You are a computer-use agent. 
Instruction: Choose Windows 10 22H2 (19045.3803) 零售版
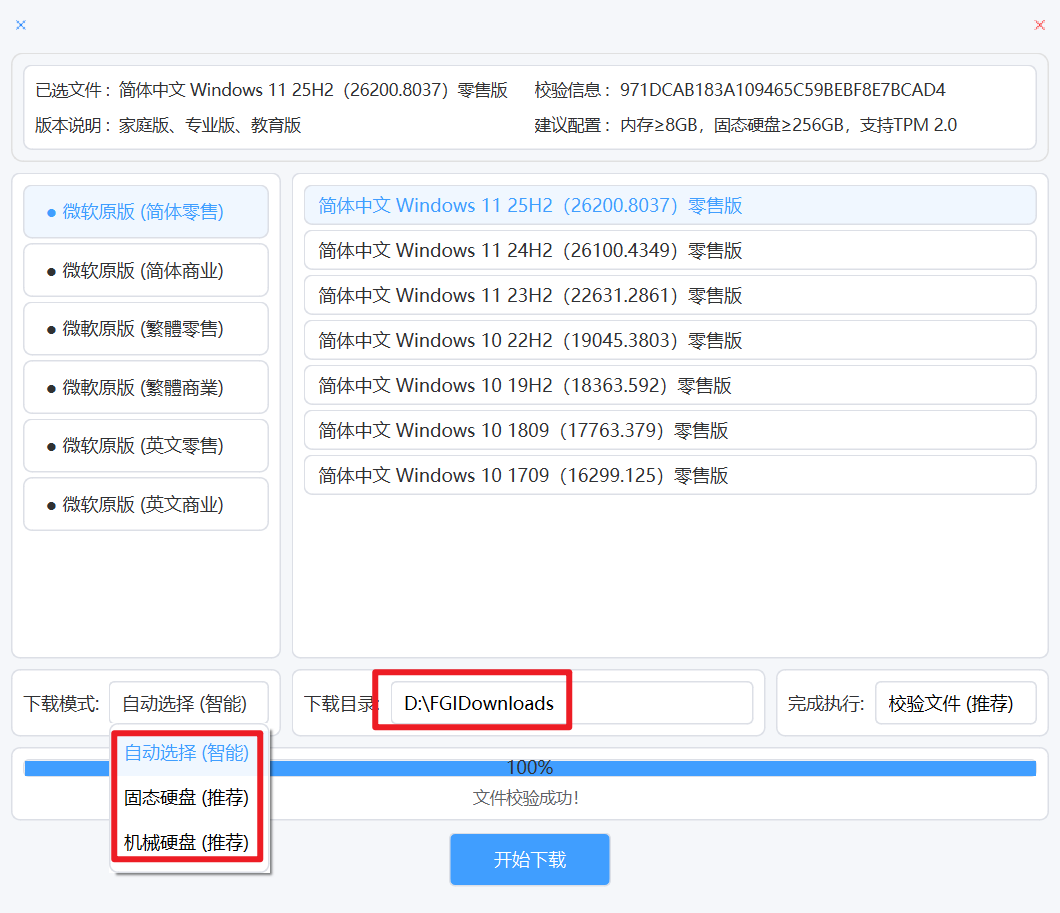(x=668, y=340)
